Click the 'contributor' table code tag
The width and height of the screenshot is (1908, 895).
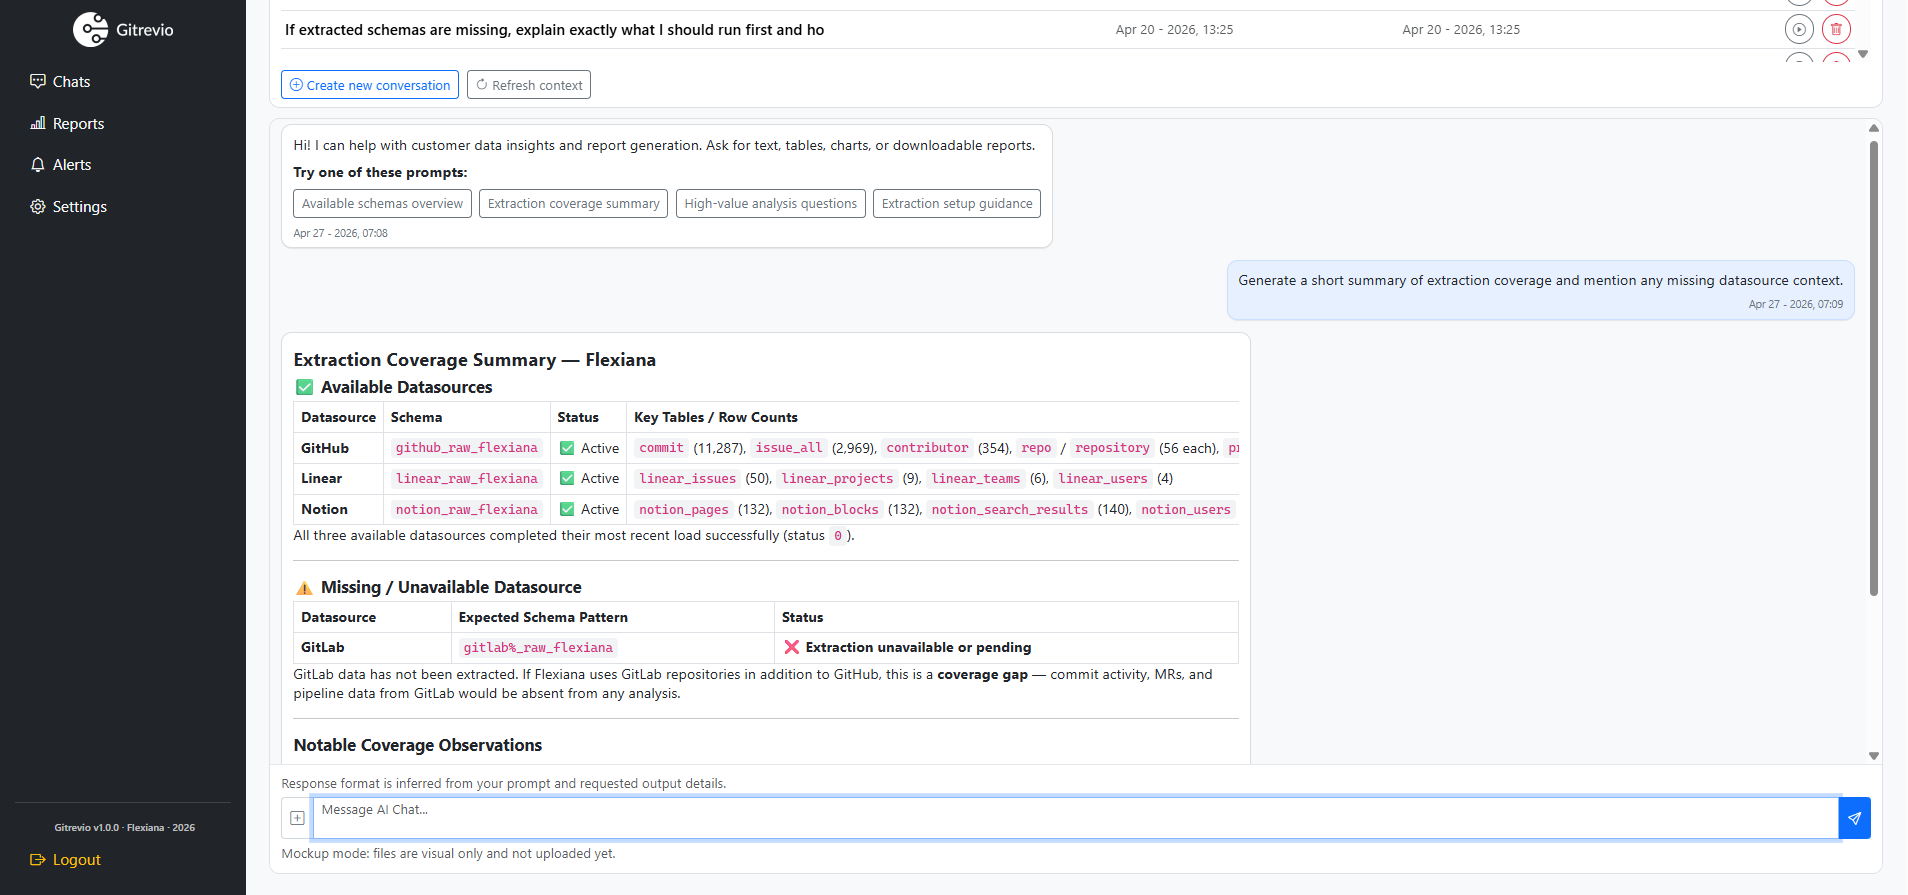click(x=927, y=448)
